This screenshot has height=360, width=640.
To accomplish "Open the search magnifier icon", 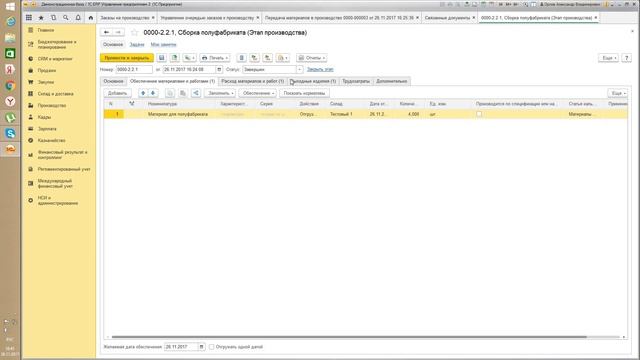I will (66, 18).
